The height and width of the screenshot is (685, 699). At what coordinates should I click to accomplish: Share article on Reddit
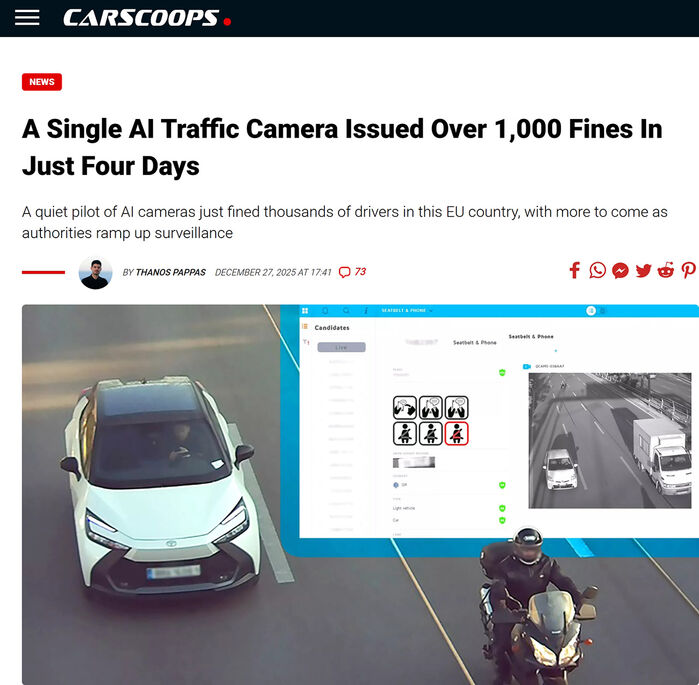pyautogui.click(x=666, y=270)
